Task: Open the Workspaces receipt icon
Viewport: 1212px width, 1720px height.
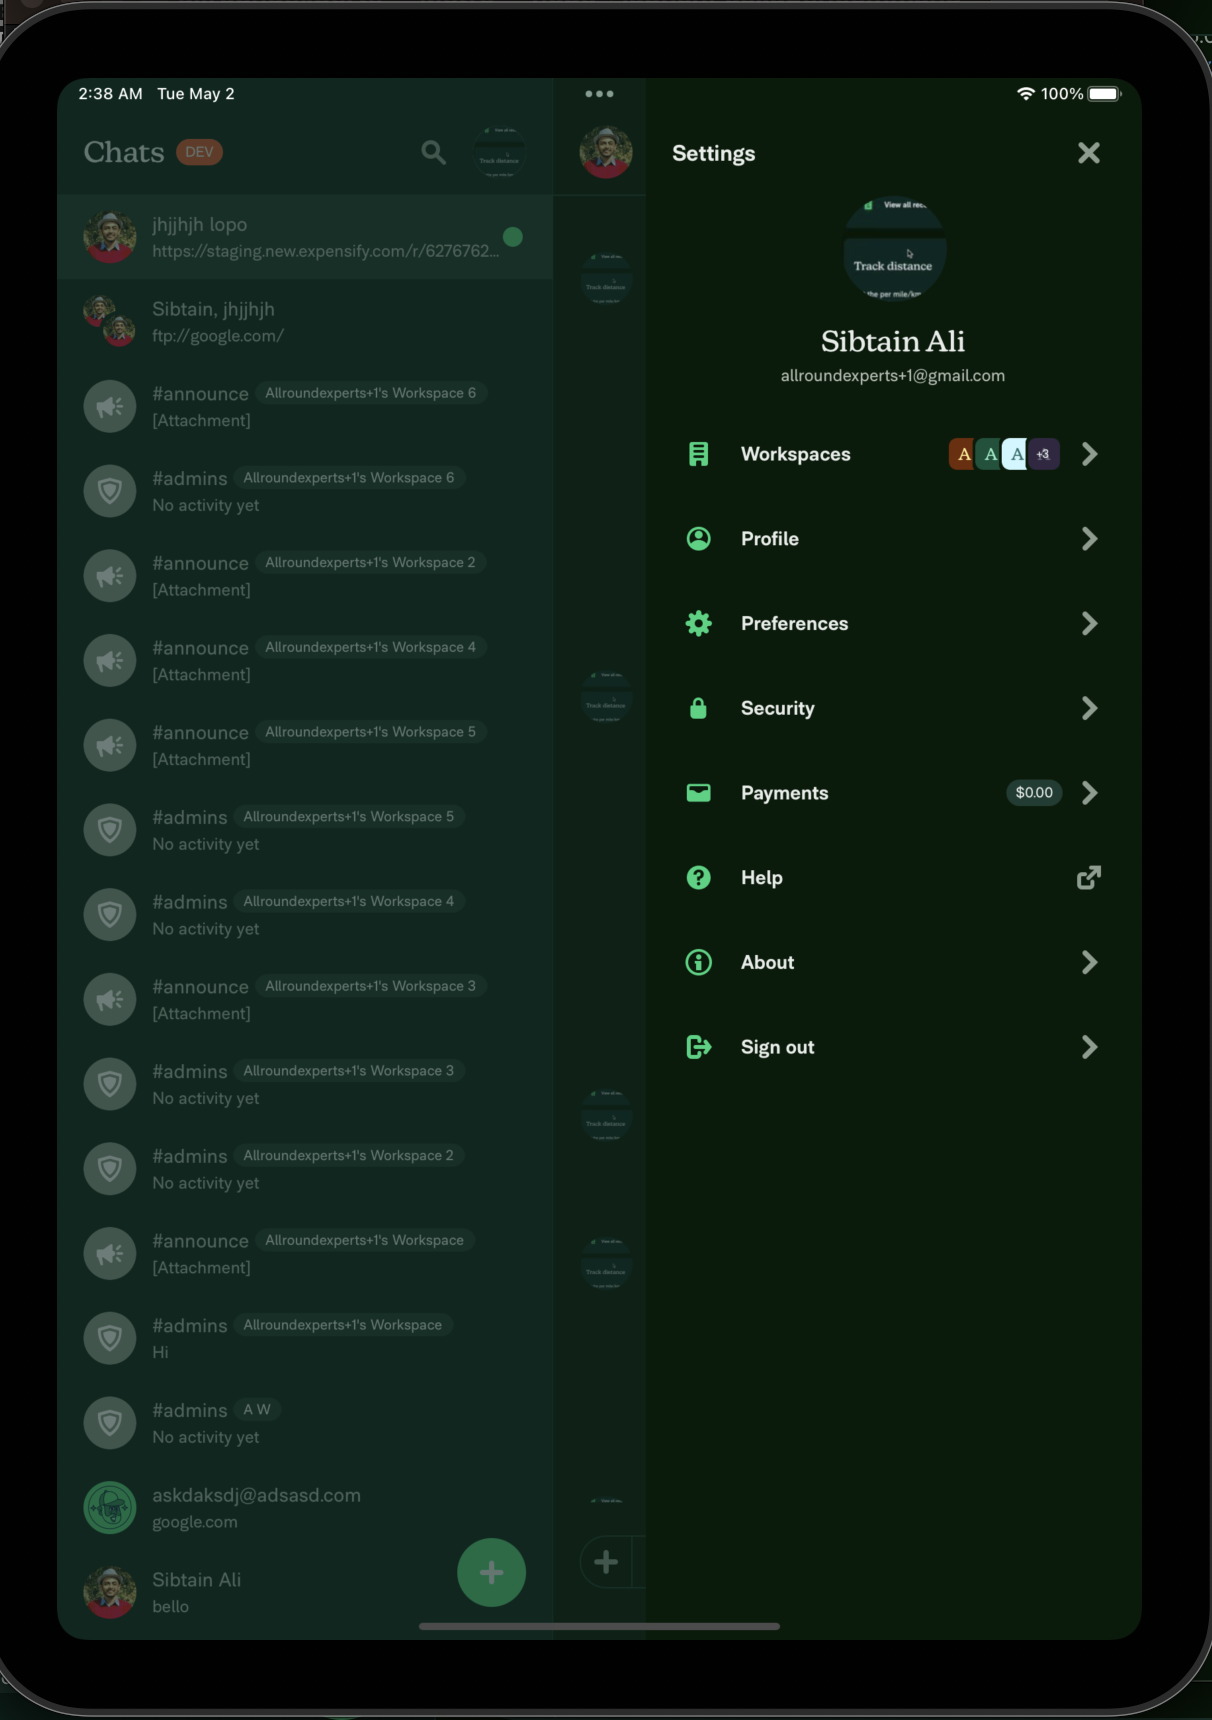Action: (x=698, y=454)
